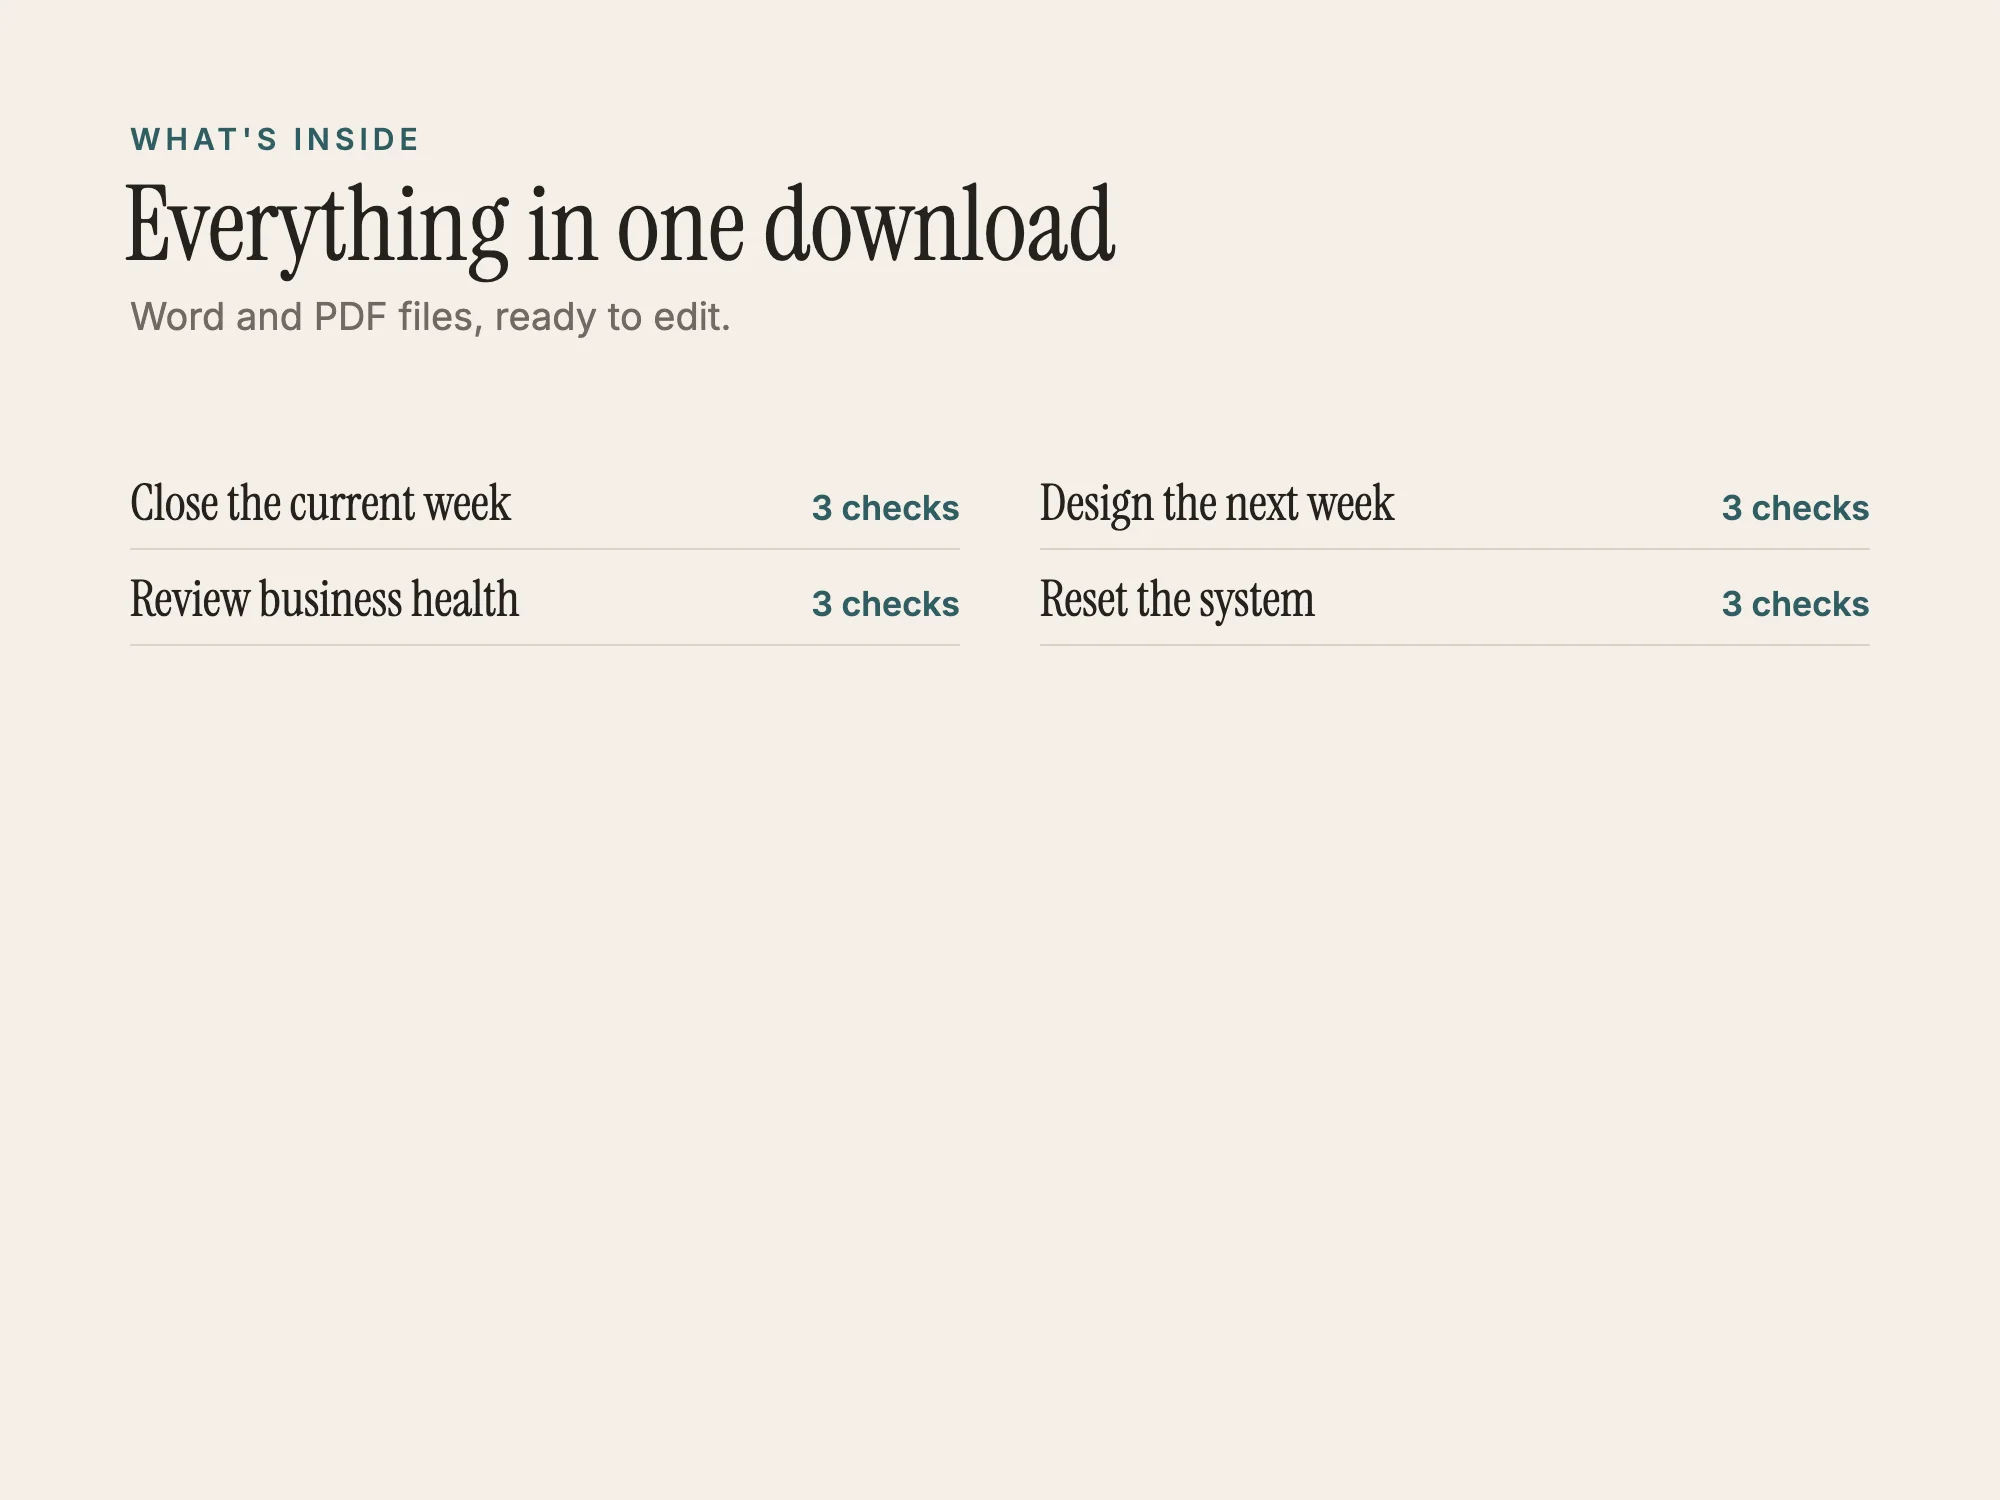The height and width of the screenshot is (1500, 2000).
Task: Select 3 checks next to Reset the system
Action: [1795, 604]
